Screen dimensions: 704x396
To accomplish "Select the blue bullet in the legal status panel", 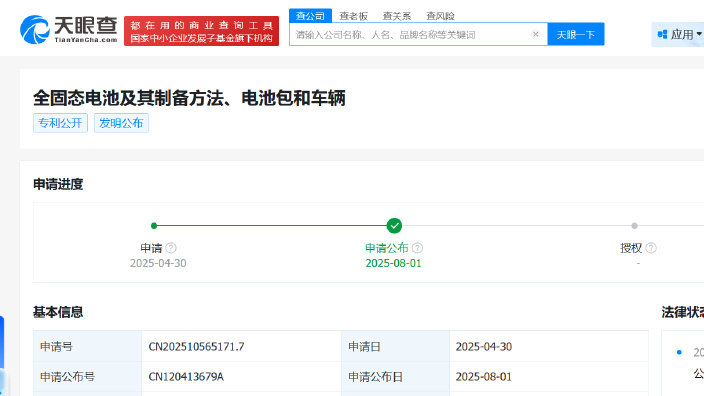I will click(679, 352).
